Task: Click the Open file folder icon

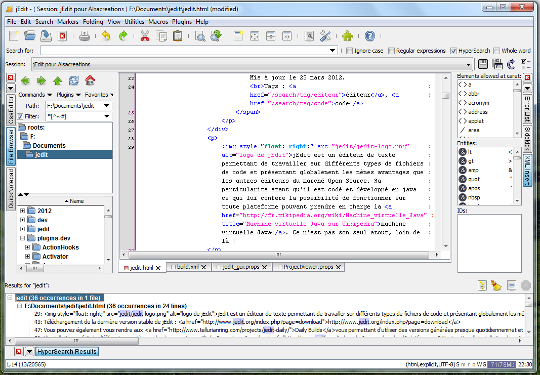Action: pos(30,36)
